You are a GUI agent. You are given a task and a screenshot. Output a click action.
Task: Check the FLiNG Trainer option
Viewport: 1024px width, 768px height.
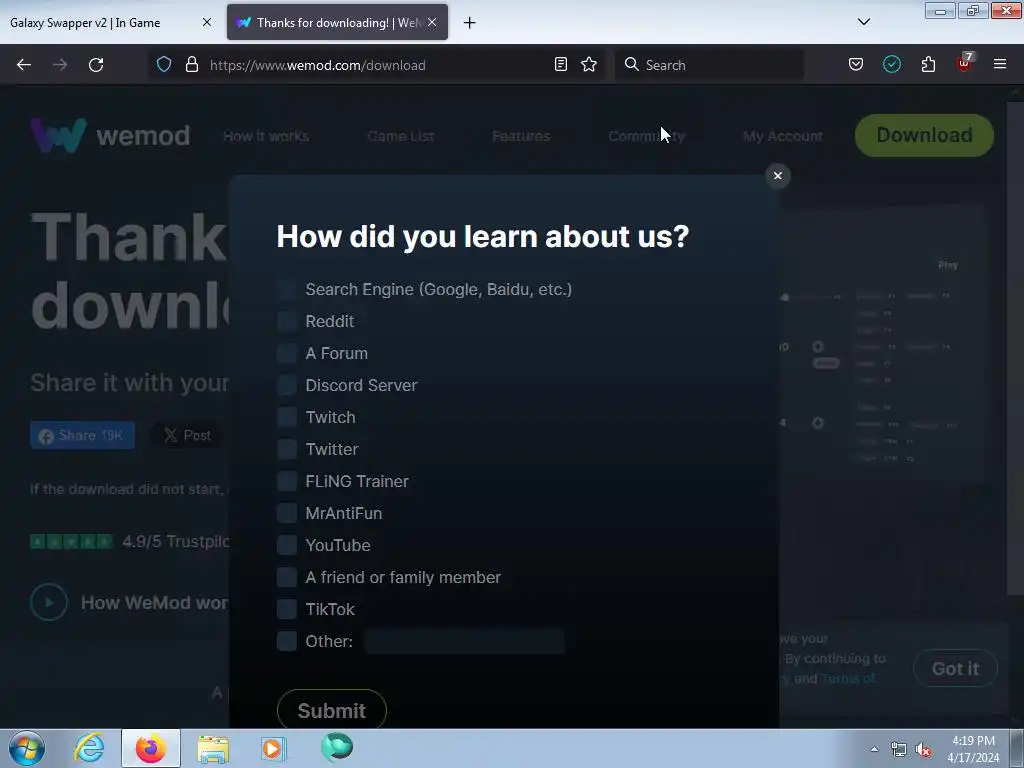(x=287, y=481)
